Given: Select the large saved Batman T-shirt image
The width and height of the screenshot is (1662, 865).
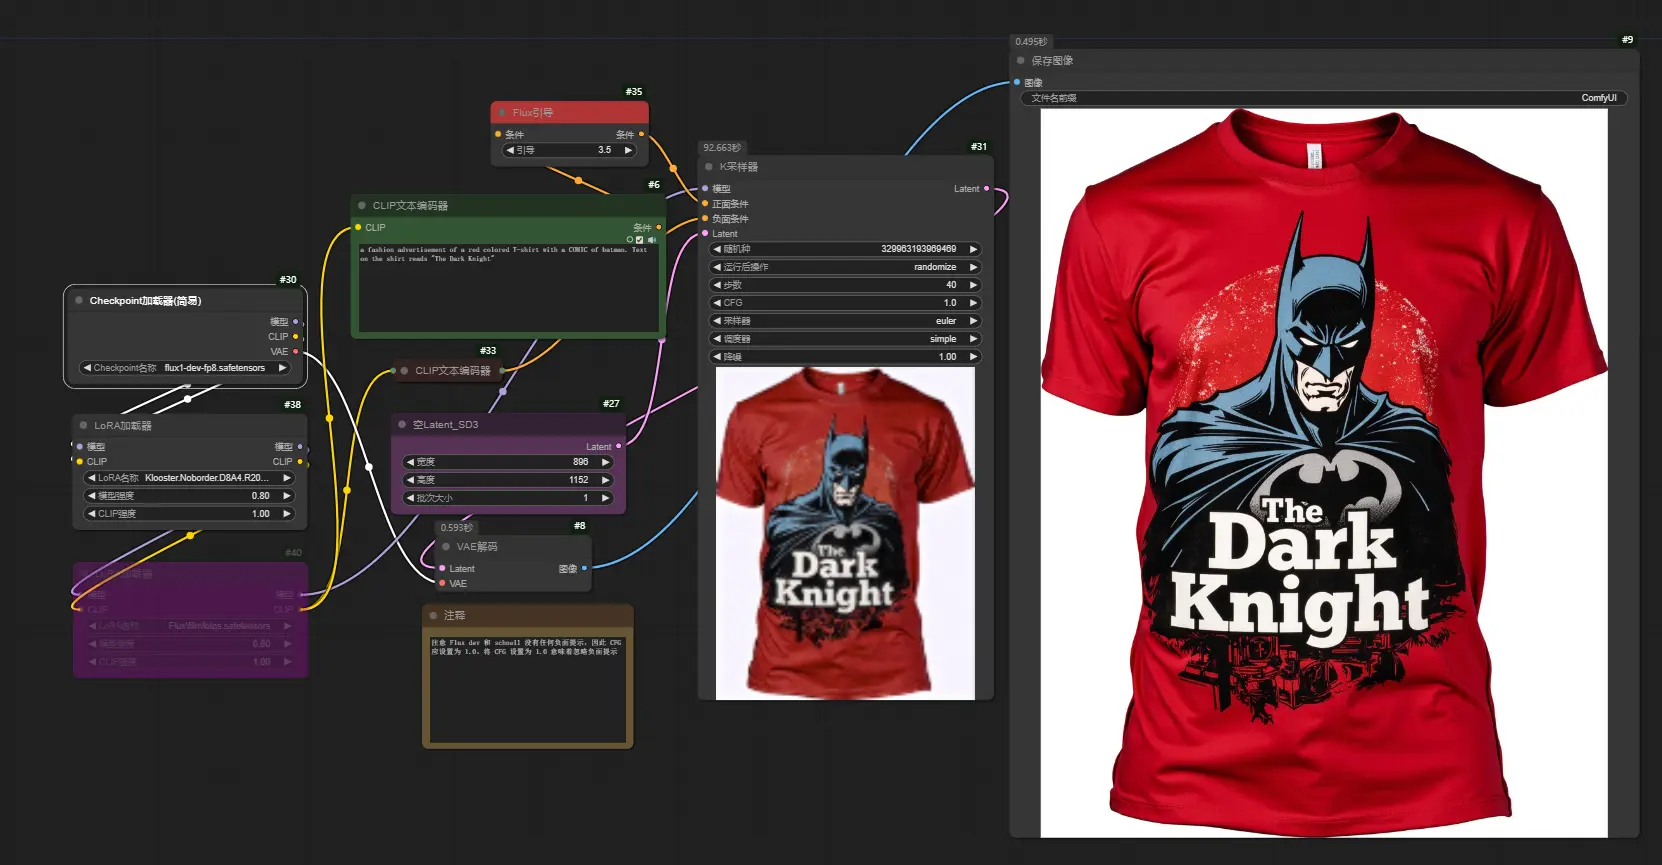Looking at the screenshot, I should tap(1324, 473).
